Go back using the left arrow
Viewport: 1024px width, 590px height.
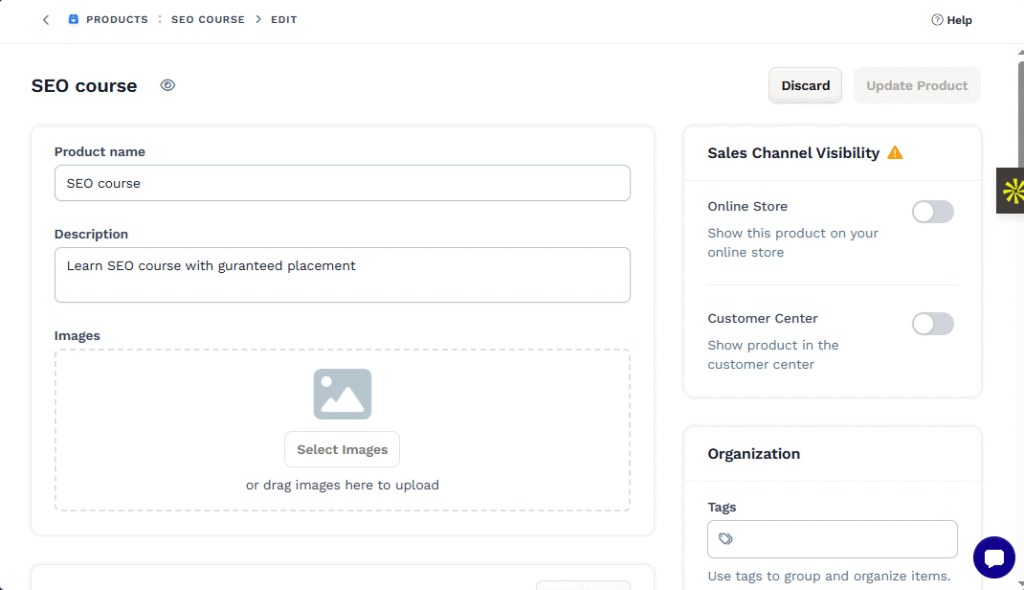coord(46,20)
